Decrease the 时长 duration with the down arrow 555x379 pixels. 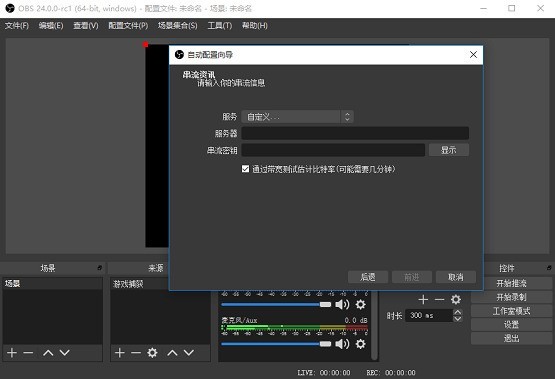click(458, 318)
